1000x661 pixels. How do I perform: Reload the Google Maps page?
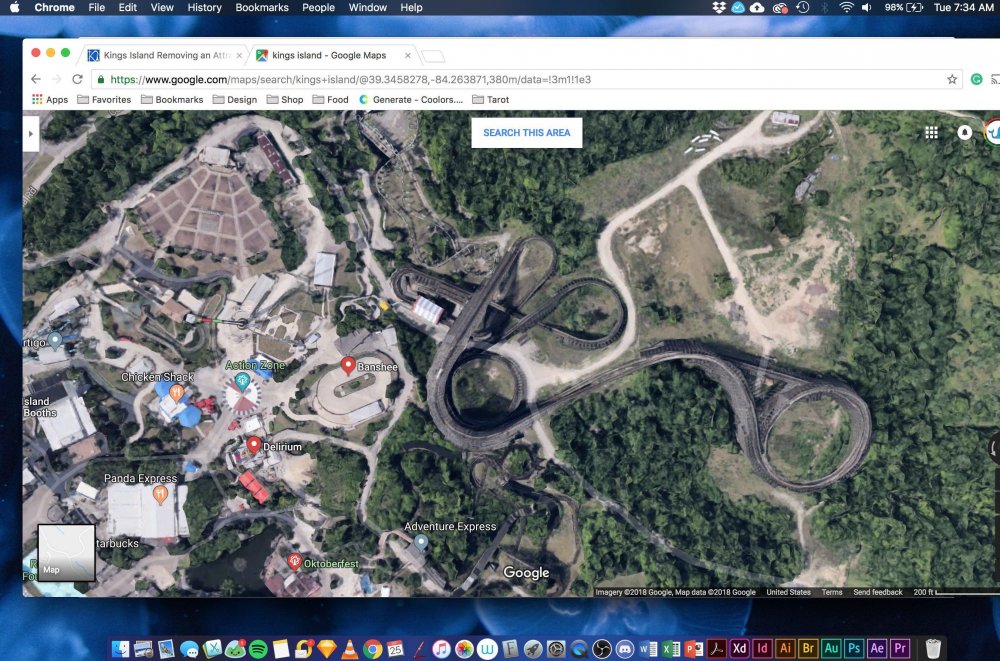[77, 79]
